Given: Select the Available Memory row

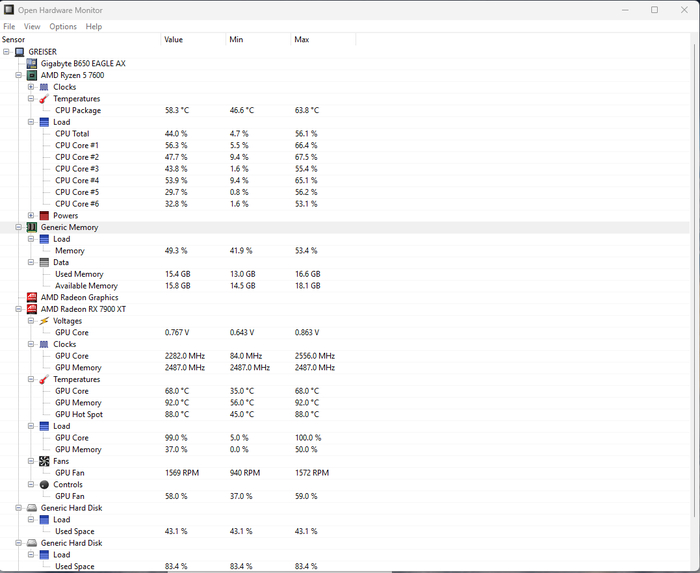Looking at the screenshot, I should click(x=345, y=286).
